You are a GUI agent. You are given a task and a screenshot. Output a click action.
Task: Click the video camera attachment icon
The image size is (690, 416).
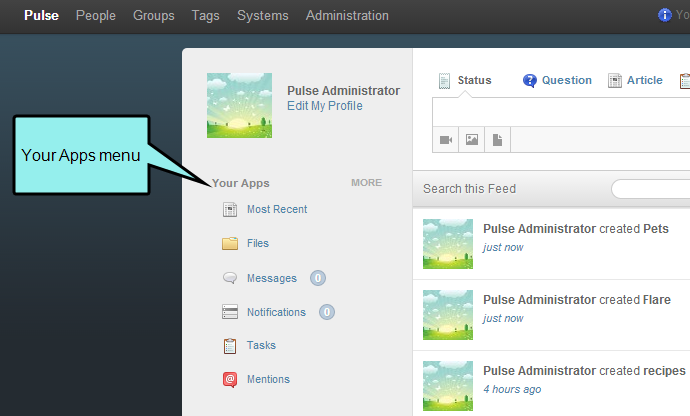click(446, 140)
